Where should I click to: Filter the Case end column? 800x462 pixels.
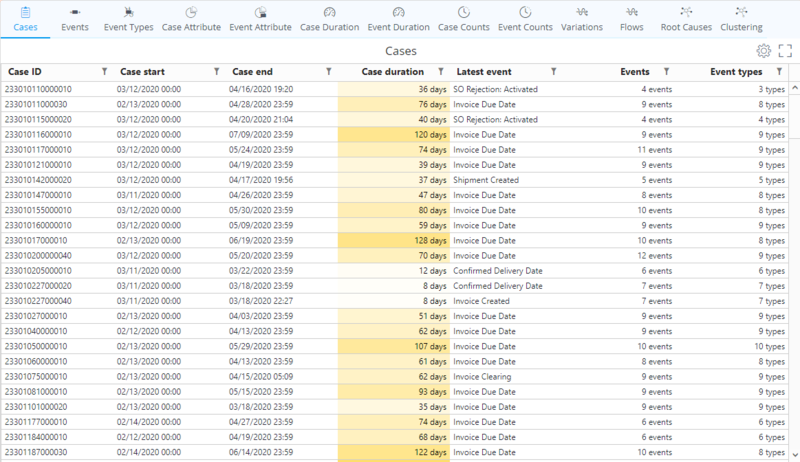coord(329,72)
